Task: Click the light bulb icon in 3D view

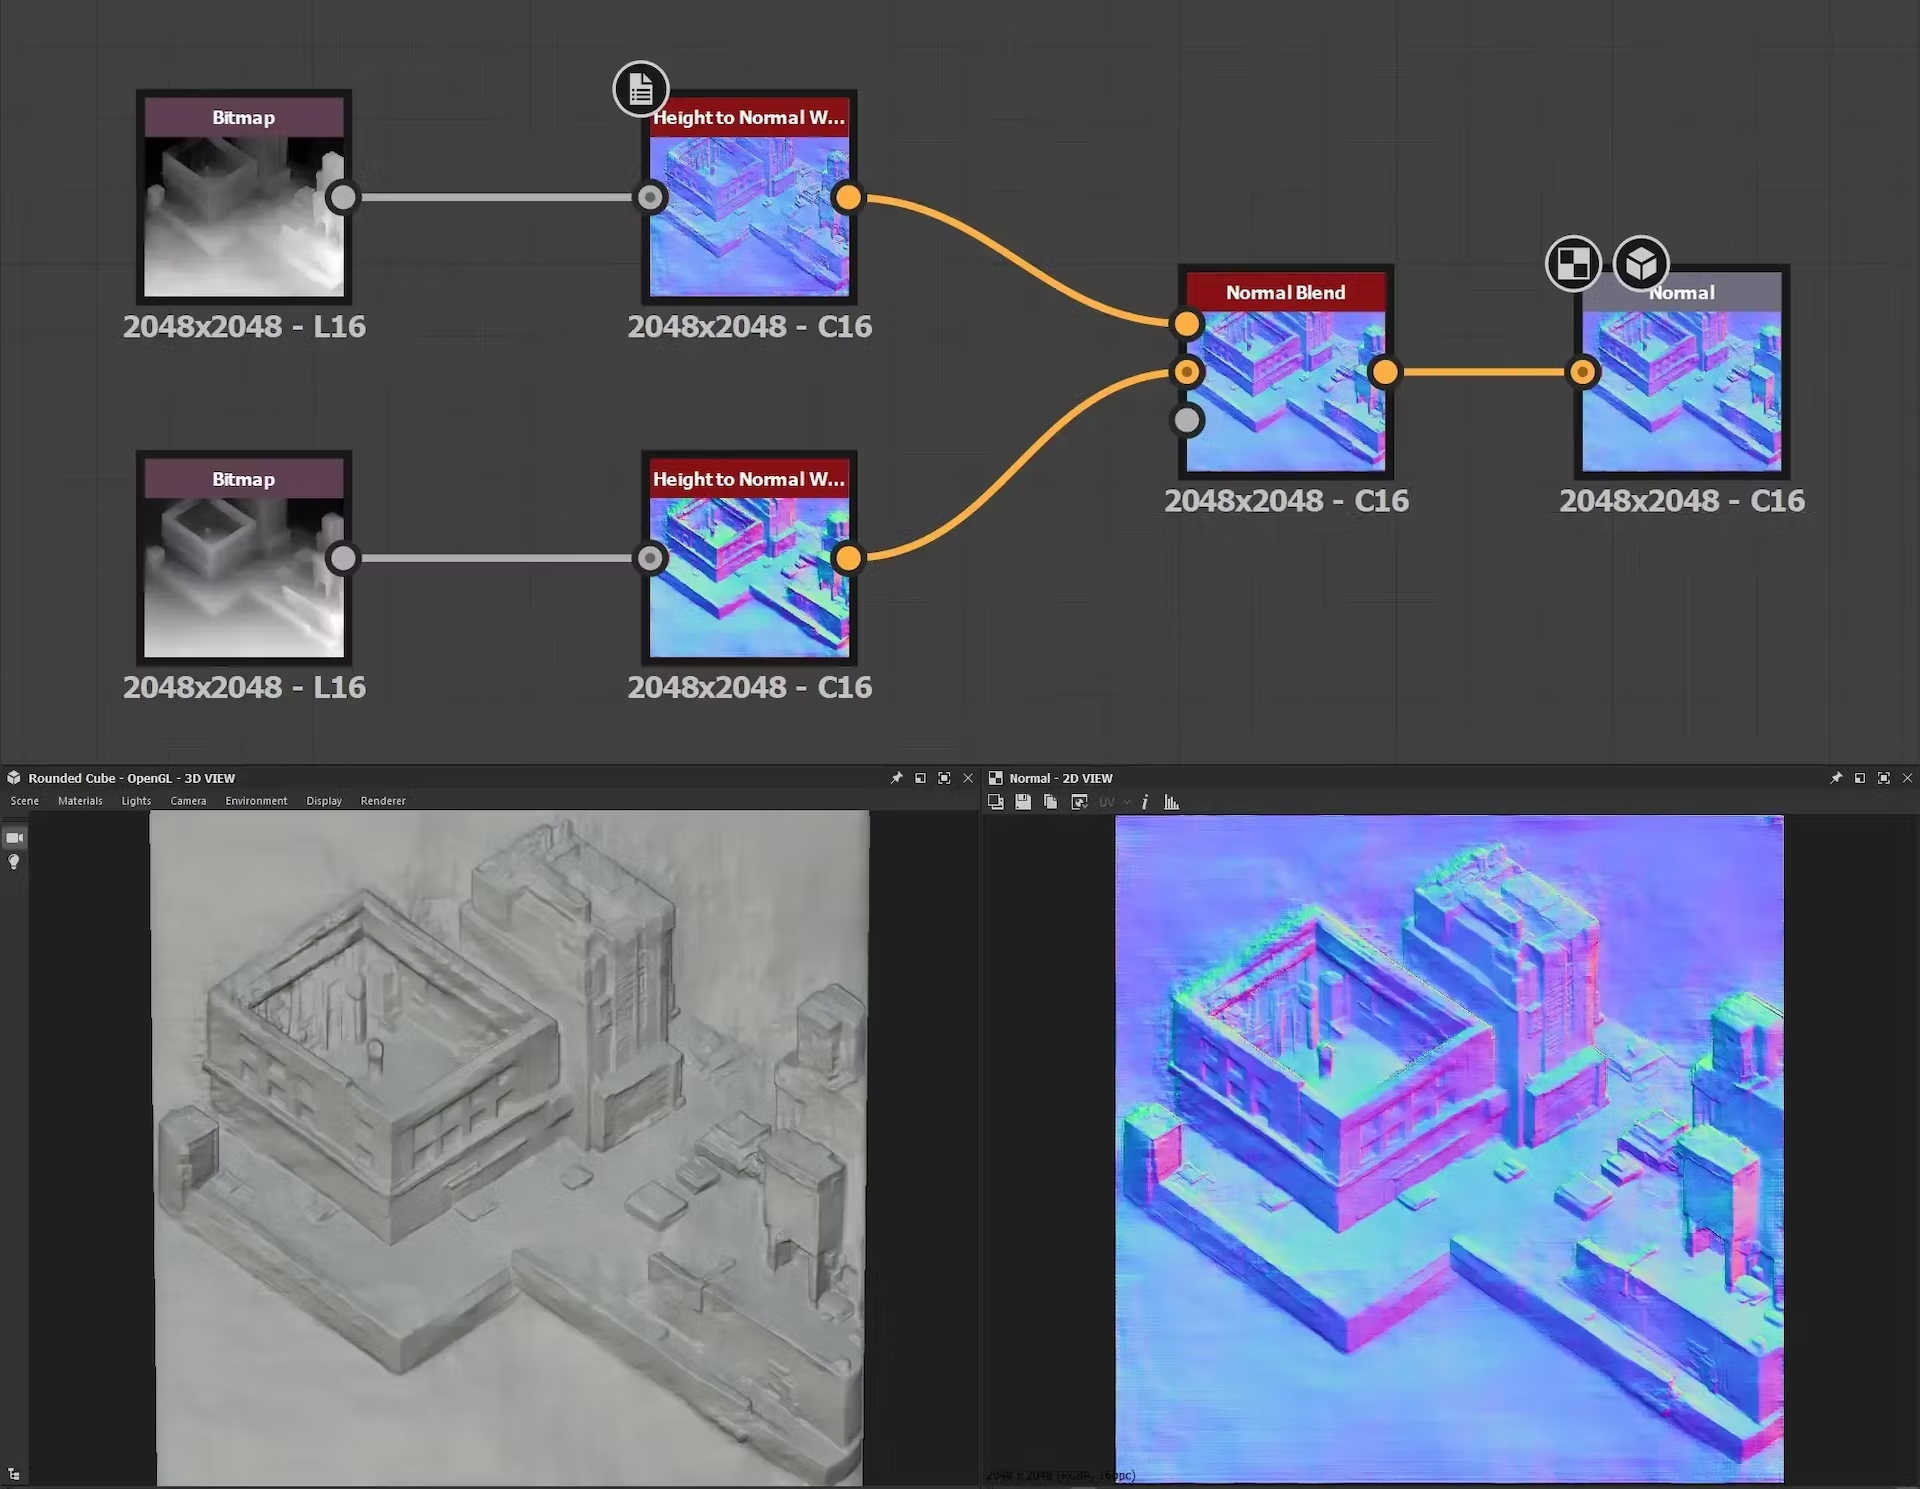Action: coord(14,862)
